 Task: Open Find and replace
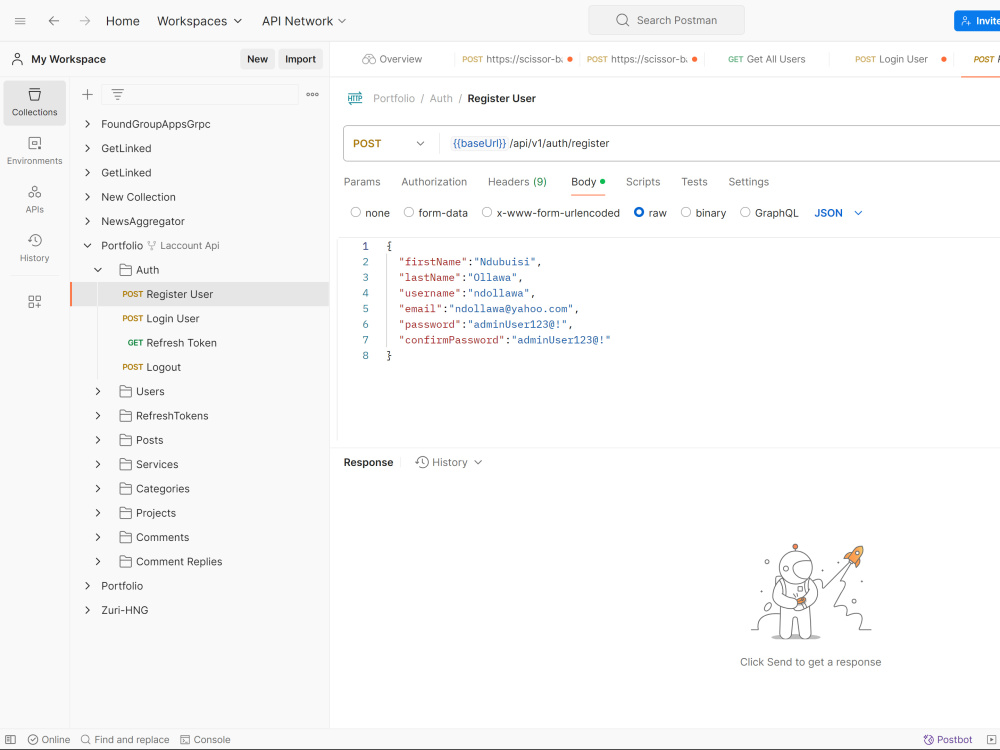coord(125,740)
